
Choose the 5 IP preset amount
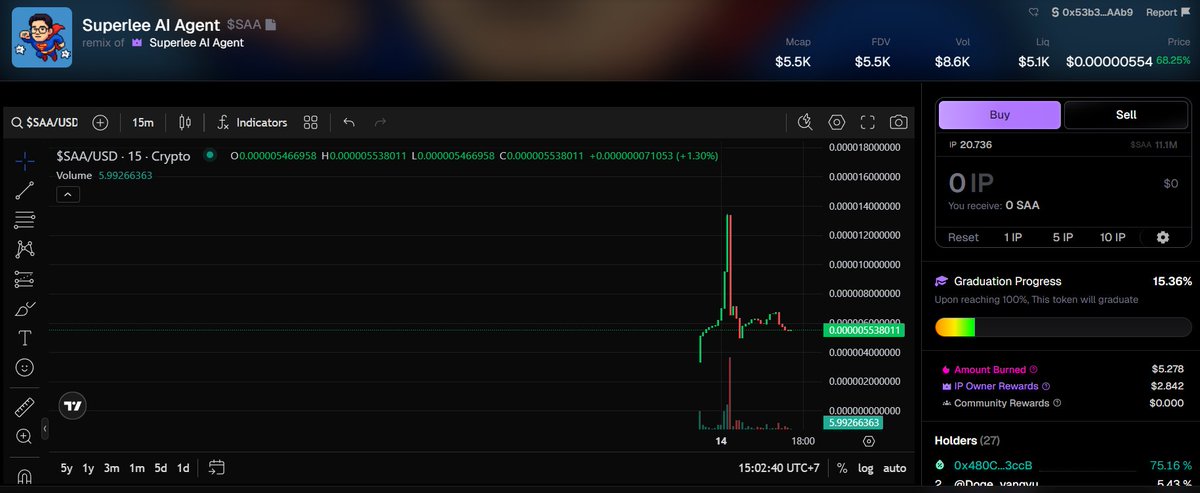(x=1063, y=238)
